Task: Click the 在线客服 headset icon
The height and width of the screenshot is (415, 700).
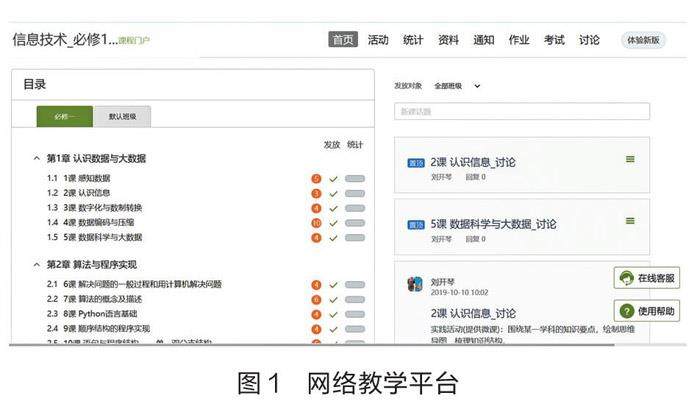Action: coord(627,278)
